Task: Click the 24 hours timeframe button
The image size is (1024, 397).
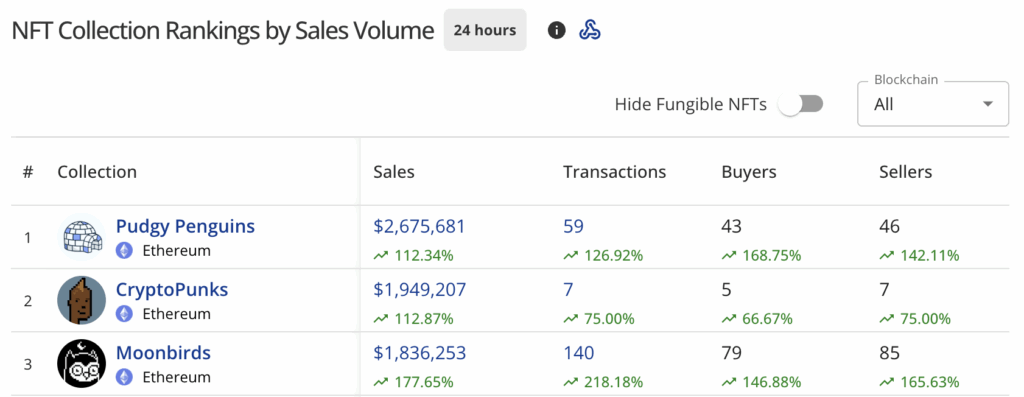Action: (x=485, y=30)
